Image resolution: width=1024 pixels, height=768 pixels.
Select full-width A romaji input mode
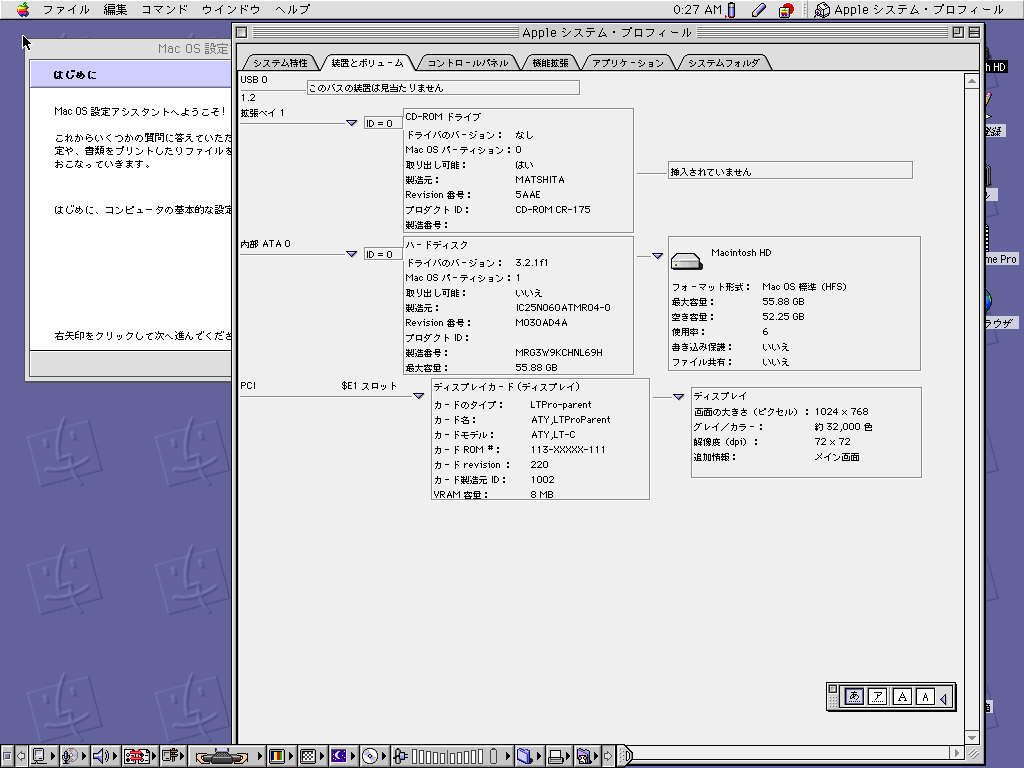pos(902,697)
